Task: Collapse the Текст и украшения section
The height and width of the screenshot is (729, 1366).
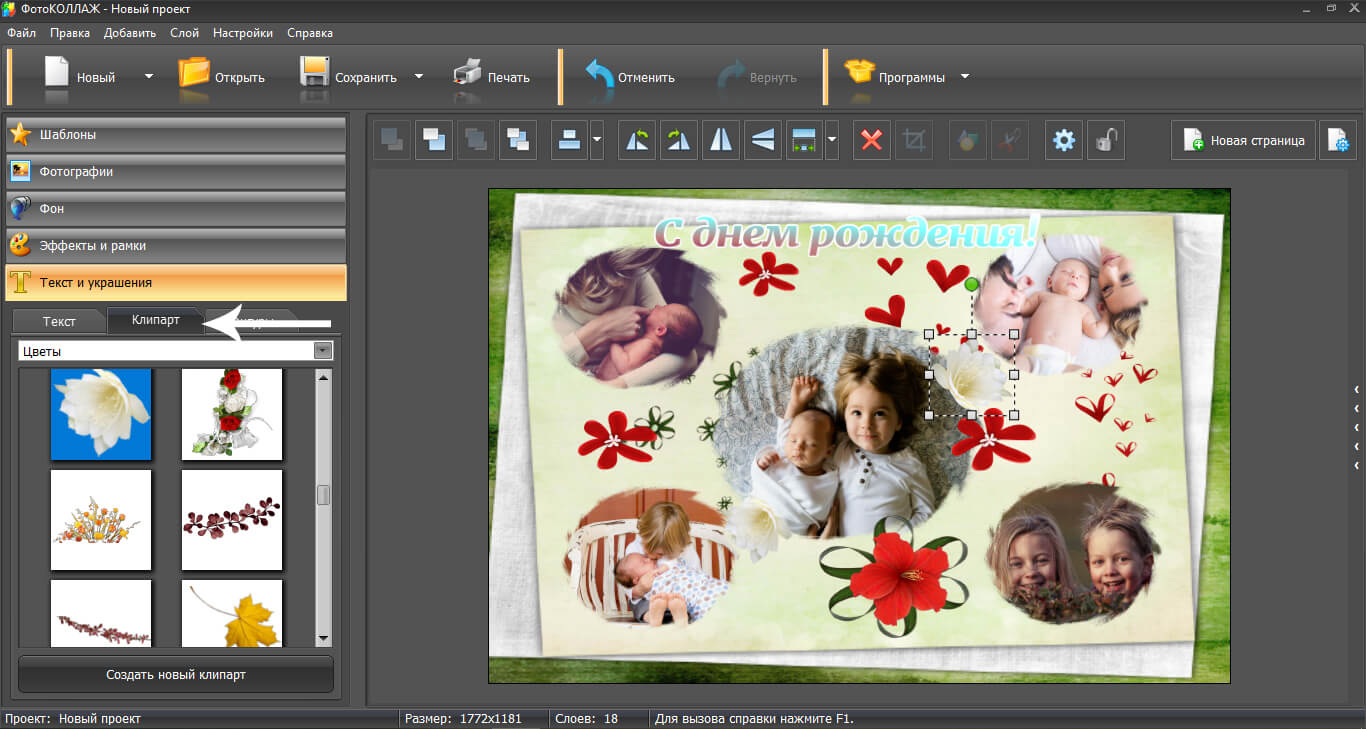Action: 176,282
